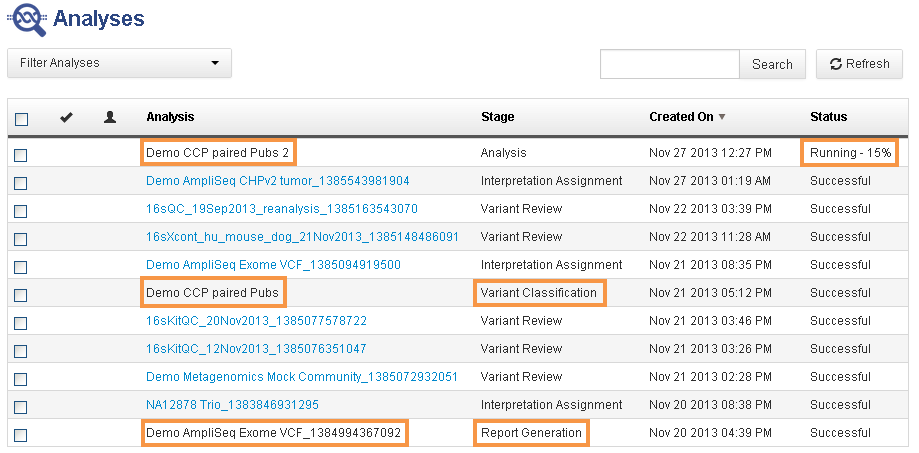Toggle checkbox for Demo Metagenomics Mock Community row
The image size is (919, 453).
(x=21, y=378)
